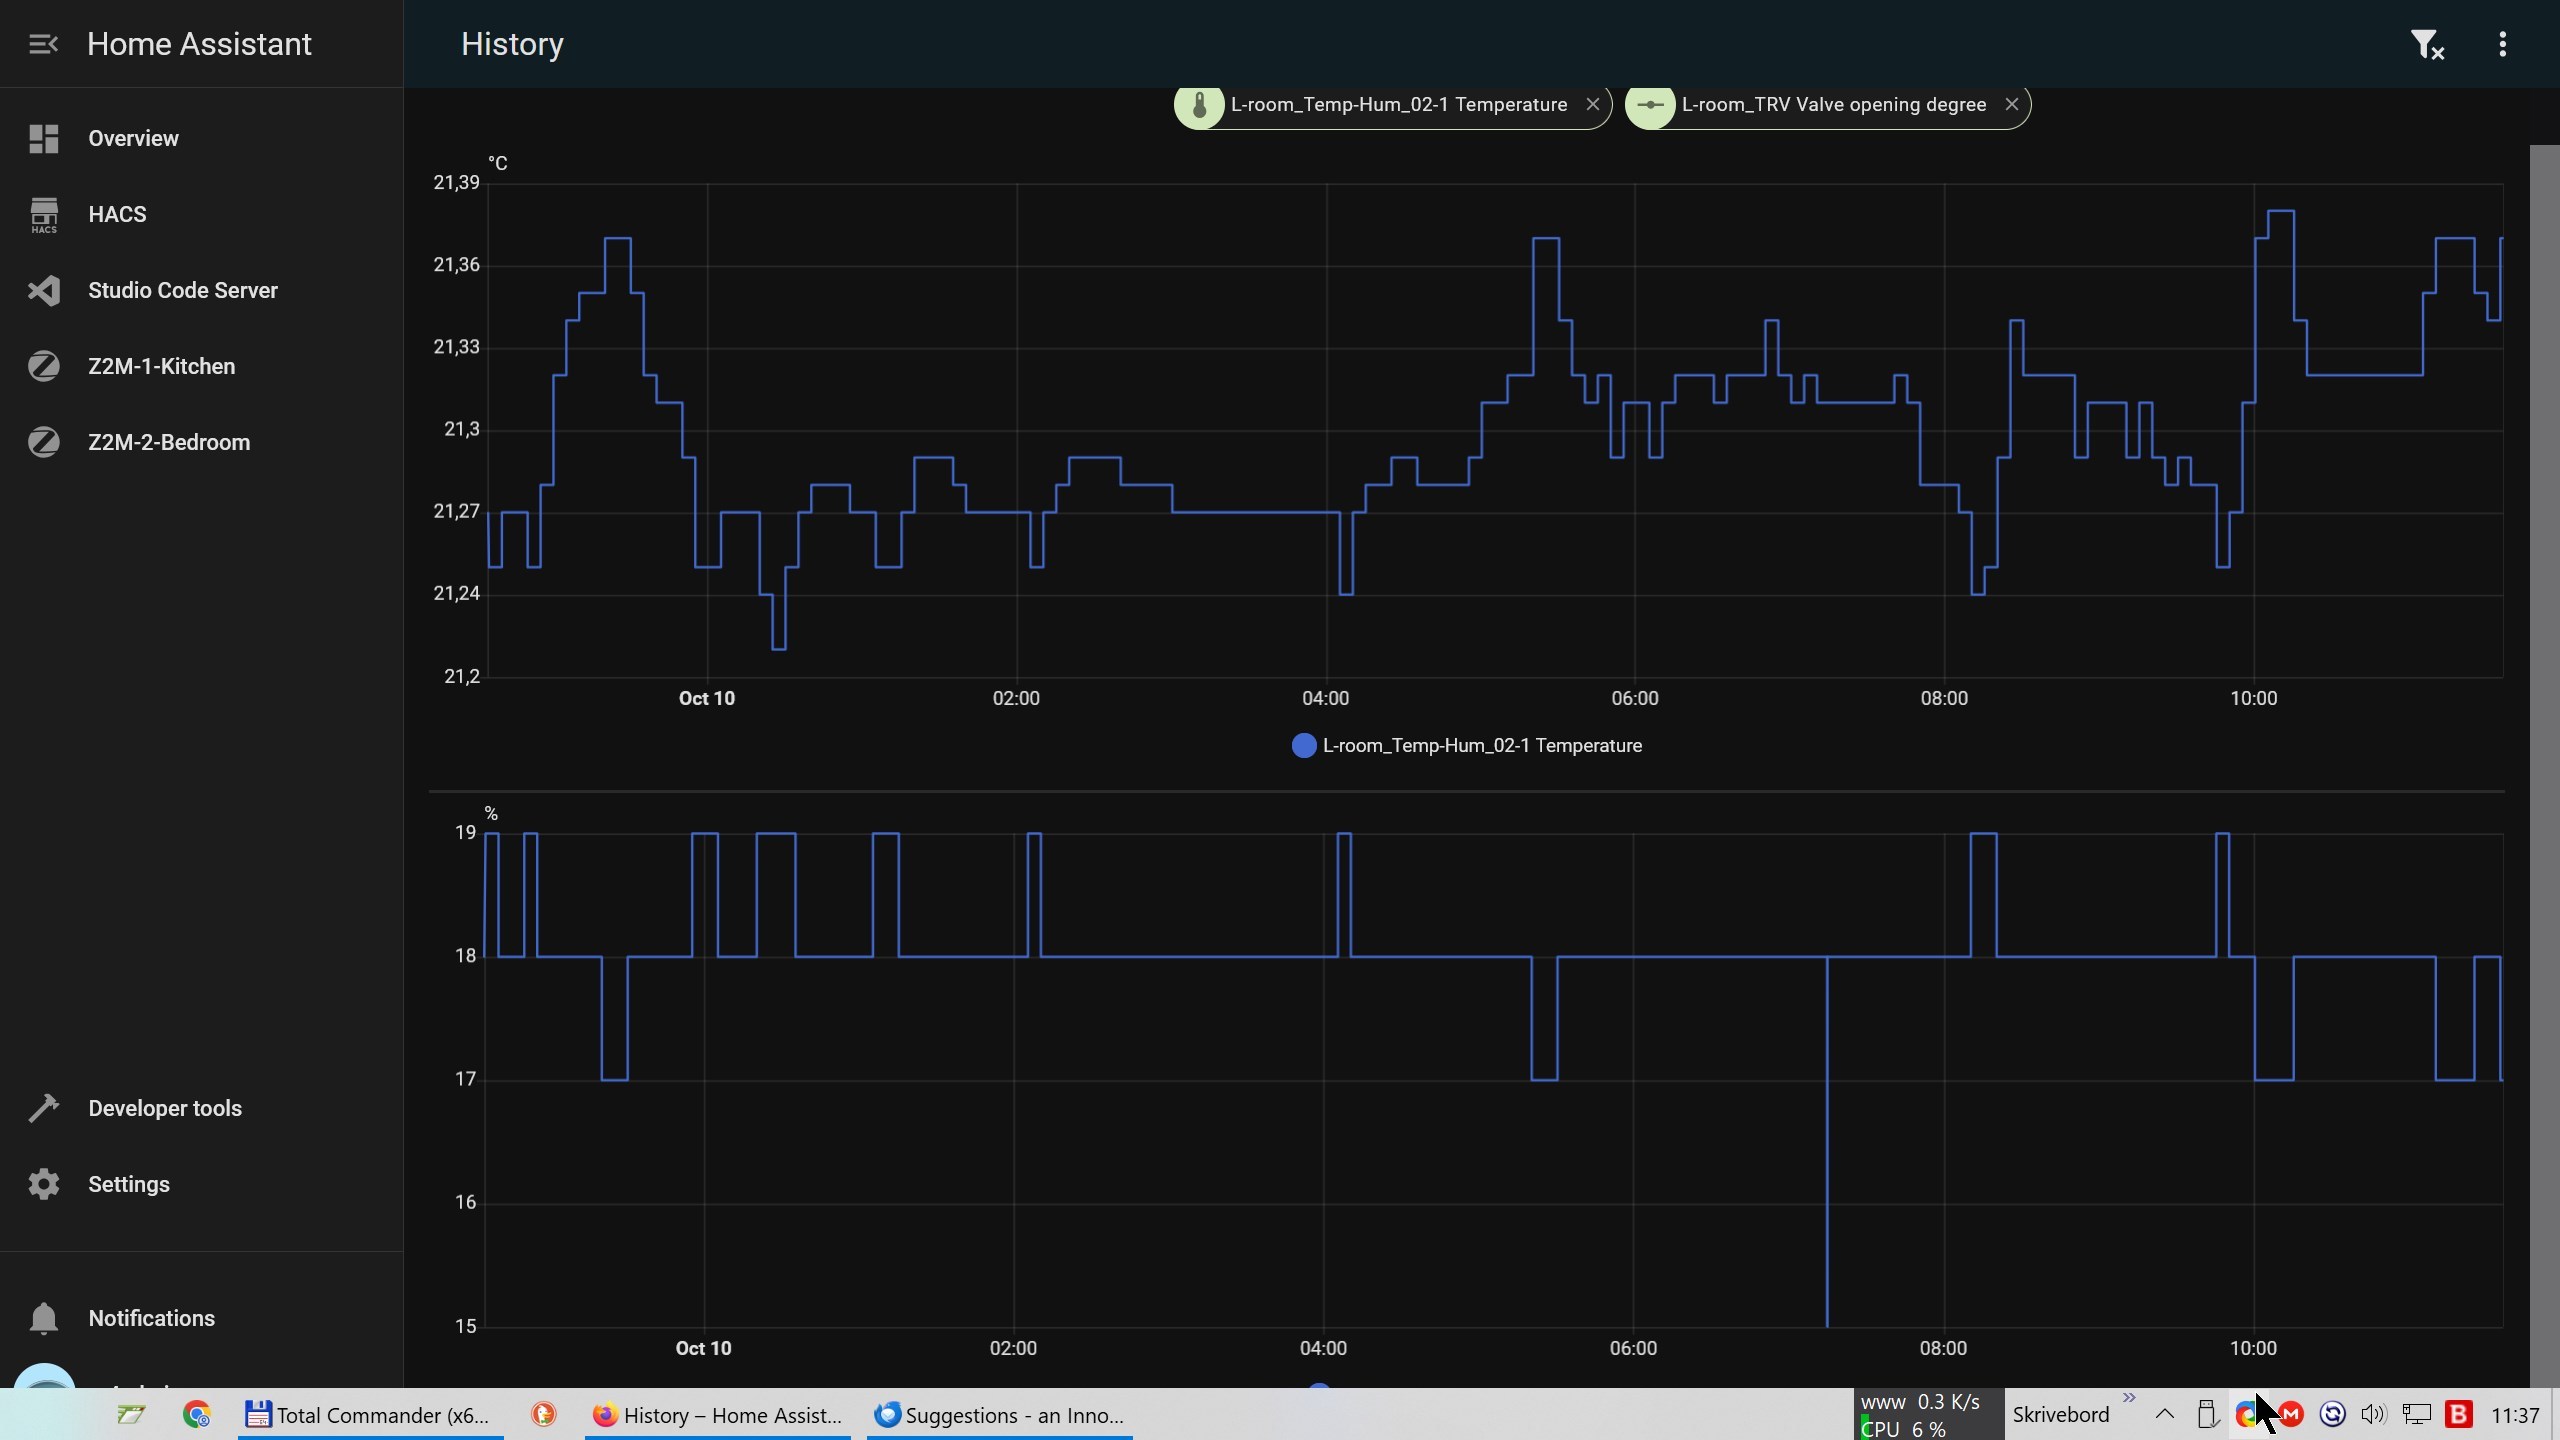Launch Studio Code Server

(182, 290)
